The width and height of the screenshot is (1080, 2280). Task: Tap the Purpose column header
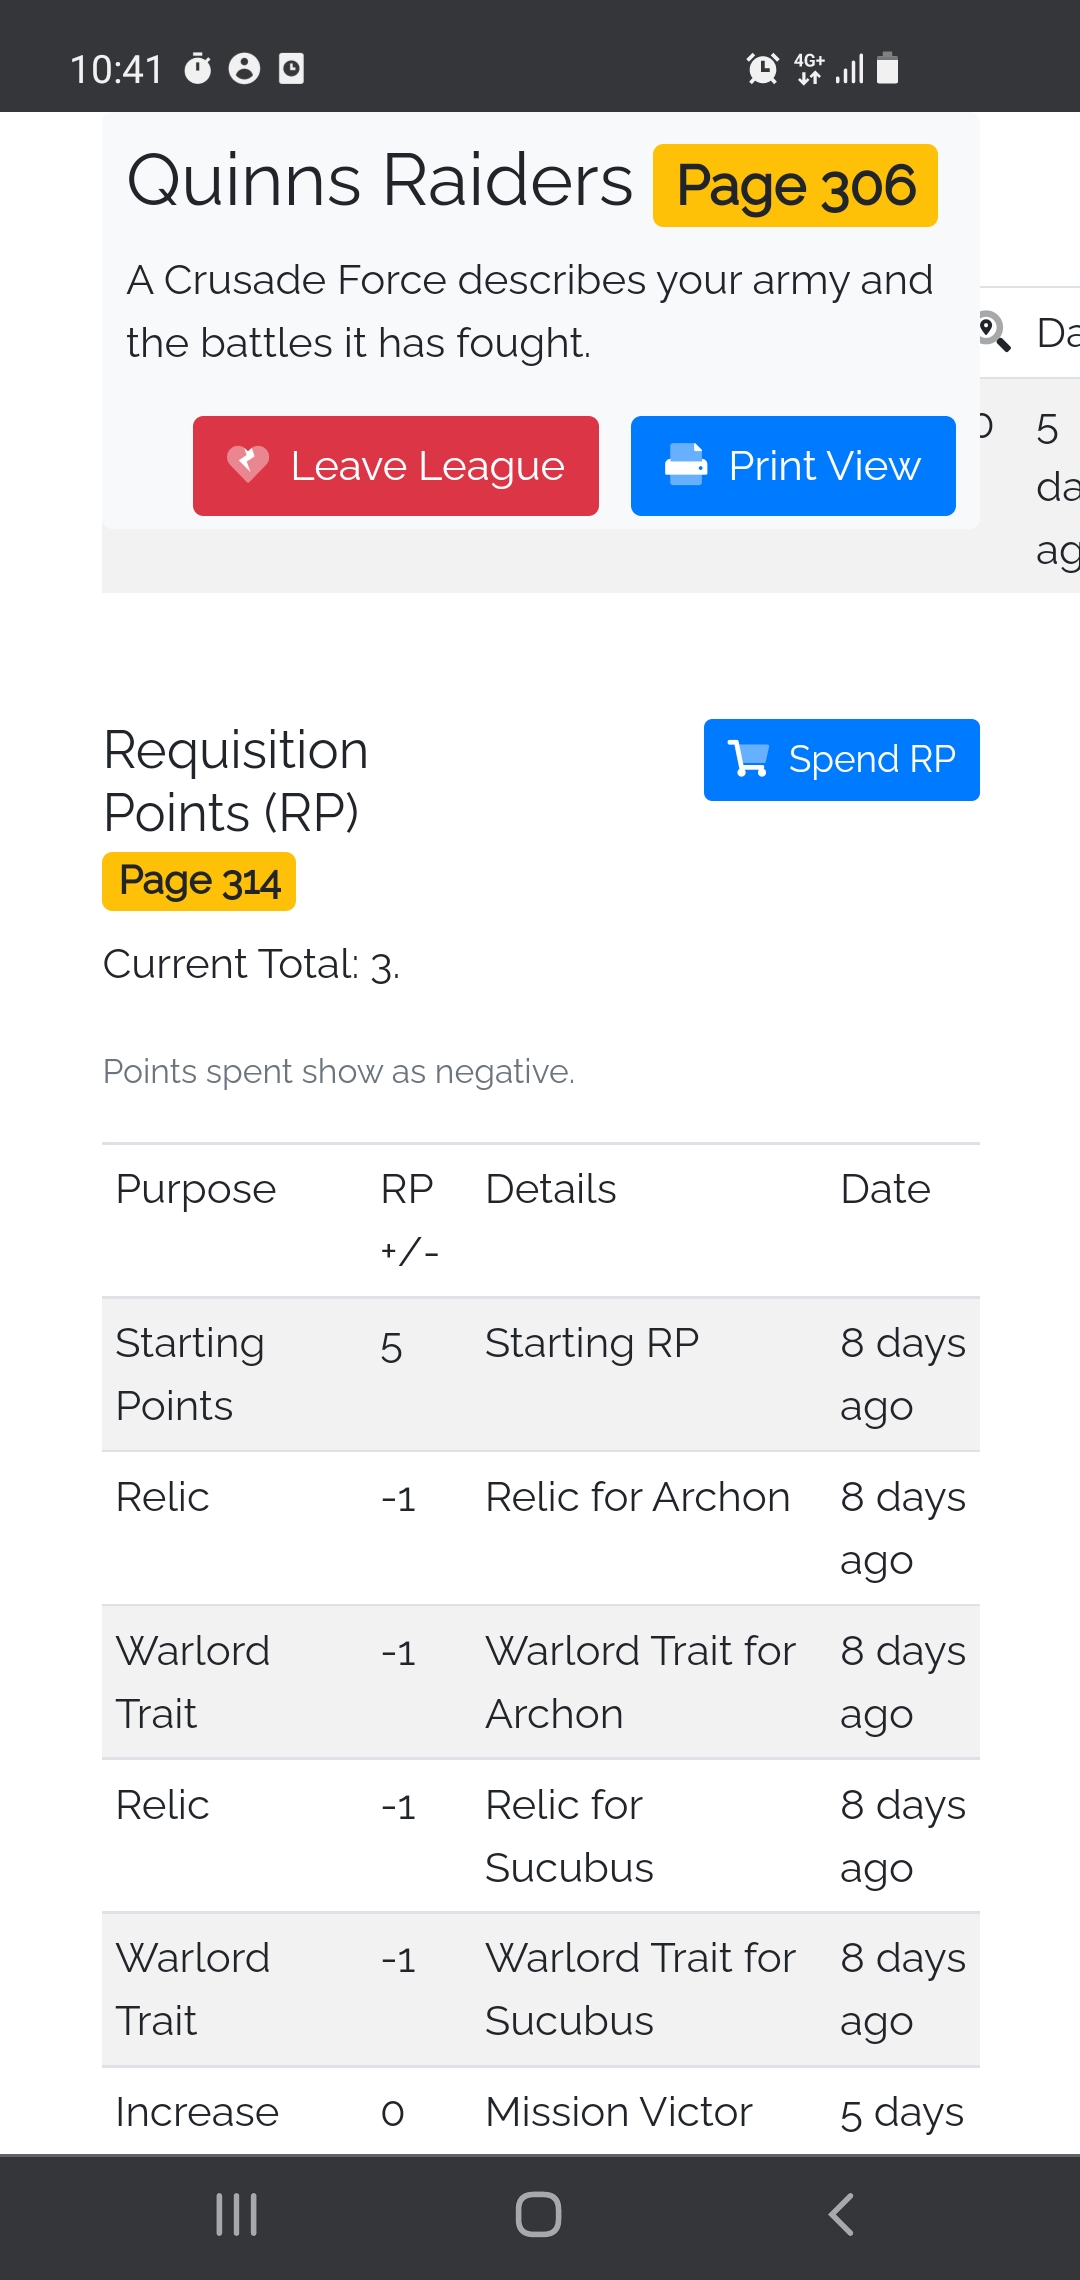[x=196, y=1189]
